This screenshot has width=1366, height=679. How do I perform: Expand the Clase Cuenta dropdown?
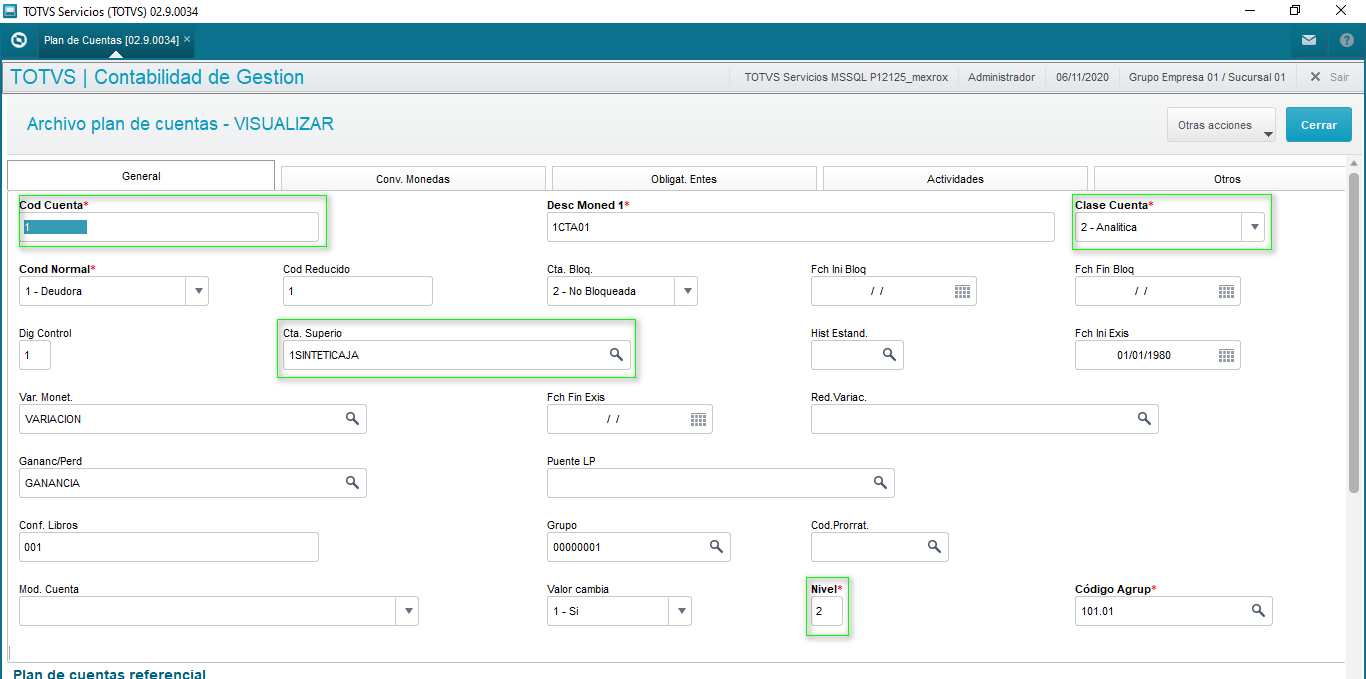1253,227
